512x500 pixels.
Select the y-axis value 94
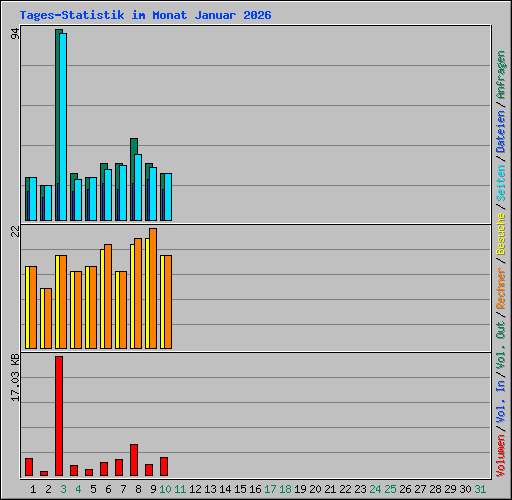15,34
